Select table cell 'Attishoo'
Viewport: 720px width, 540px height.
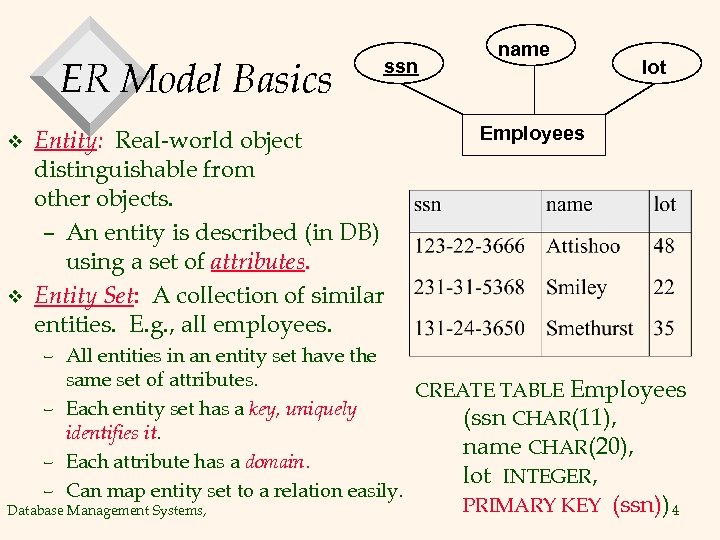coord(583,246)
